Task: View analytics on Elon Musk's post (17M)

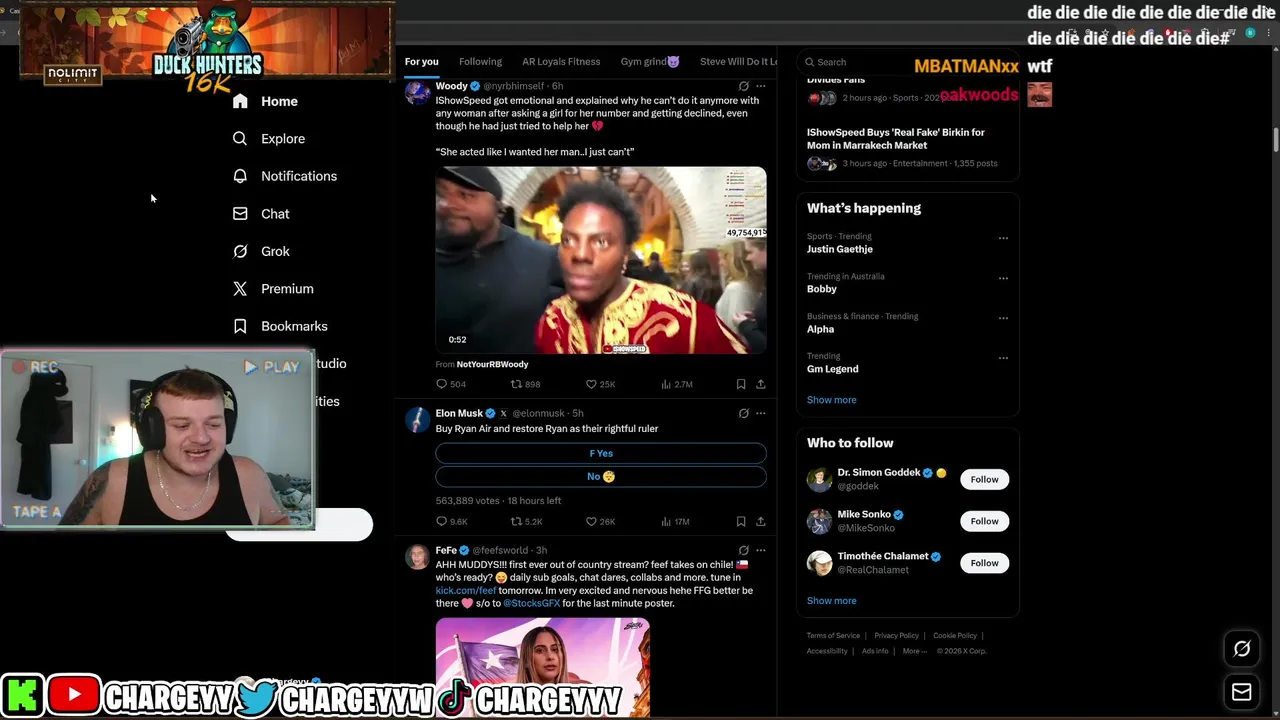Action: [x=676, y=521]
